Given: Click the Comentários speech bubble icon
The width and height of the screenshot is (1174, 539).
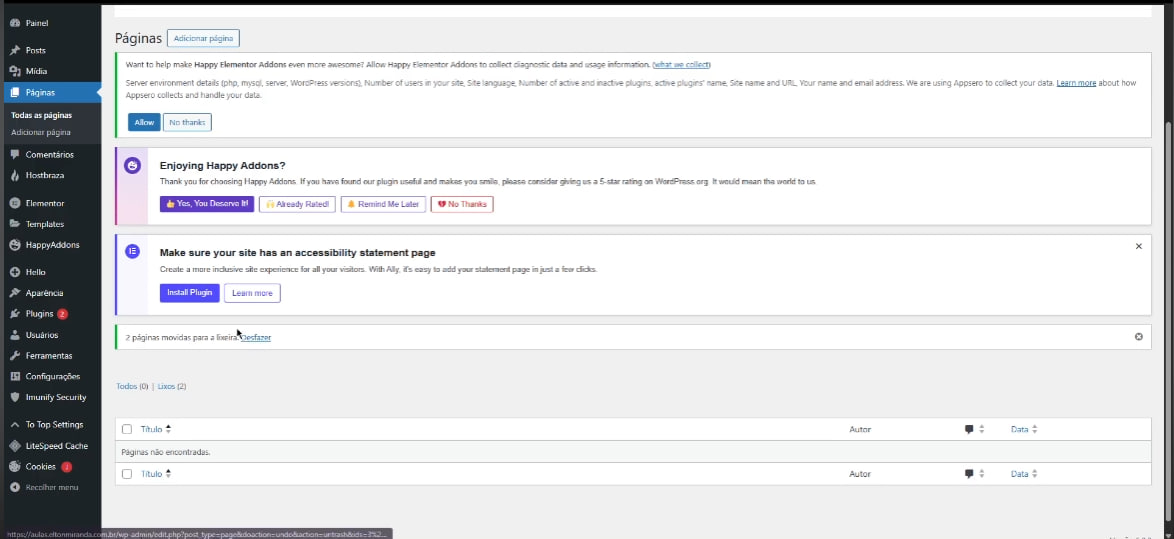Looking at the screenshot, I should pos(15,155).
